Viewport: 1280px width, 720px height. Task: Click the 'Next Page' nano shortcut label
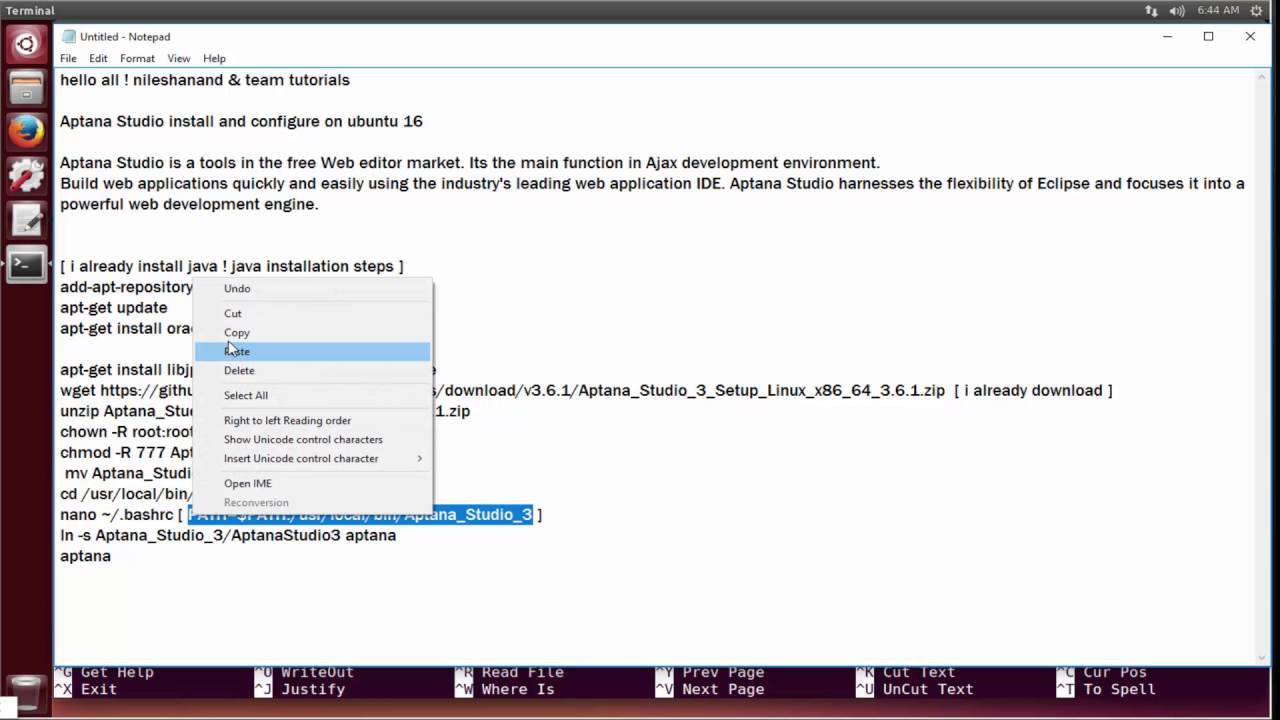click(723, 689)
